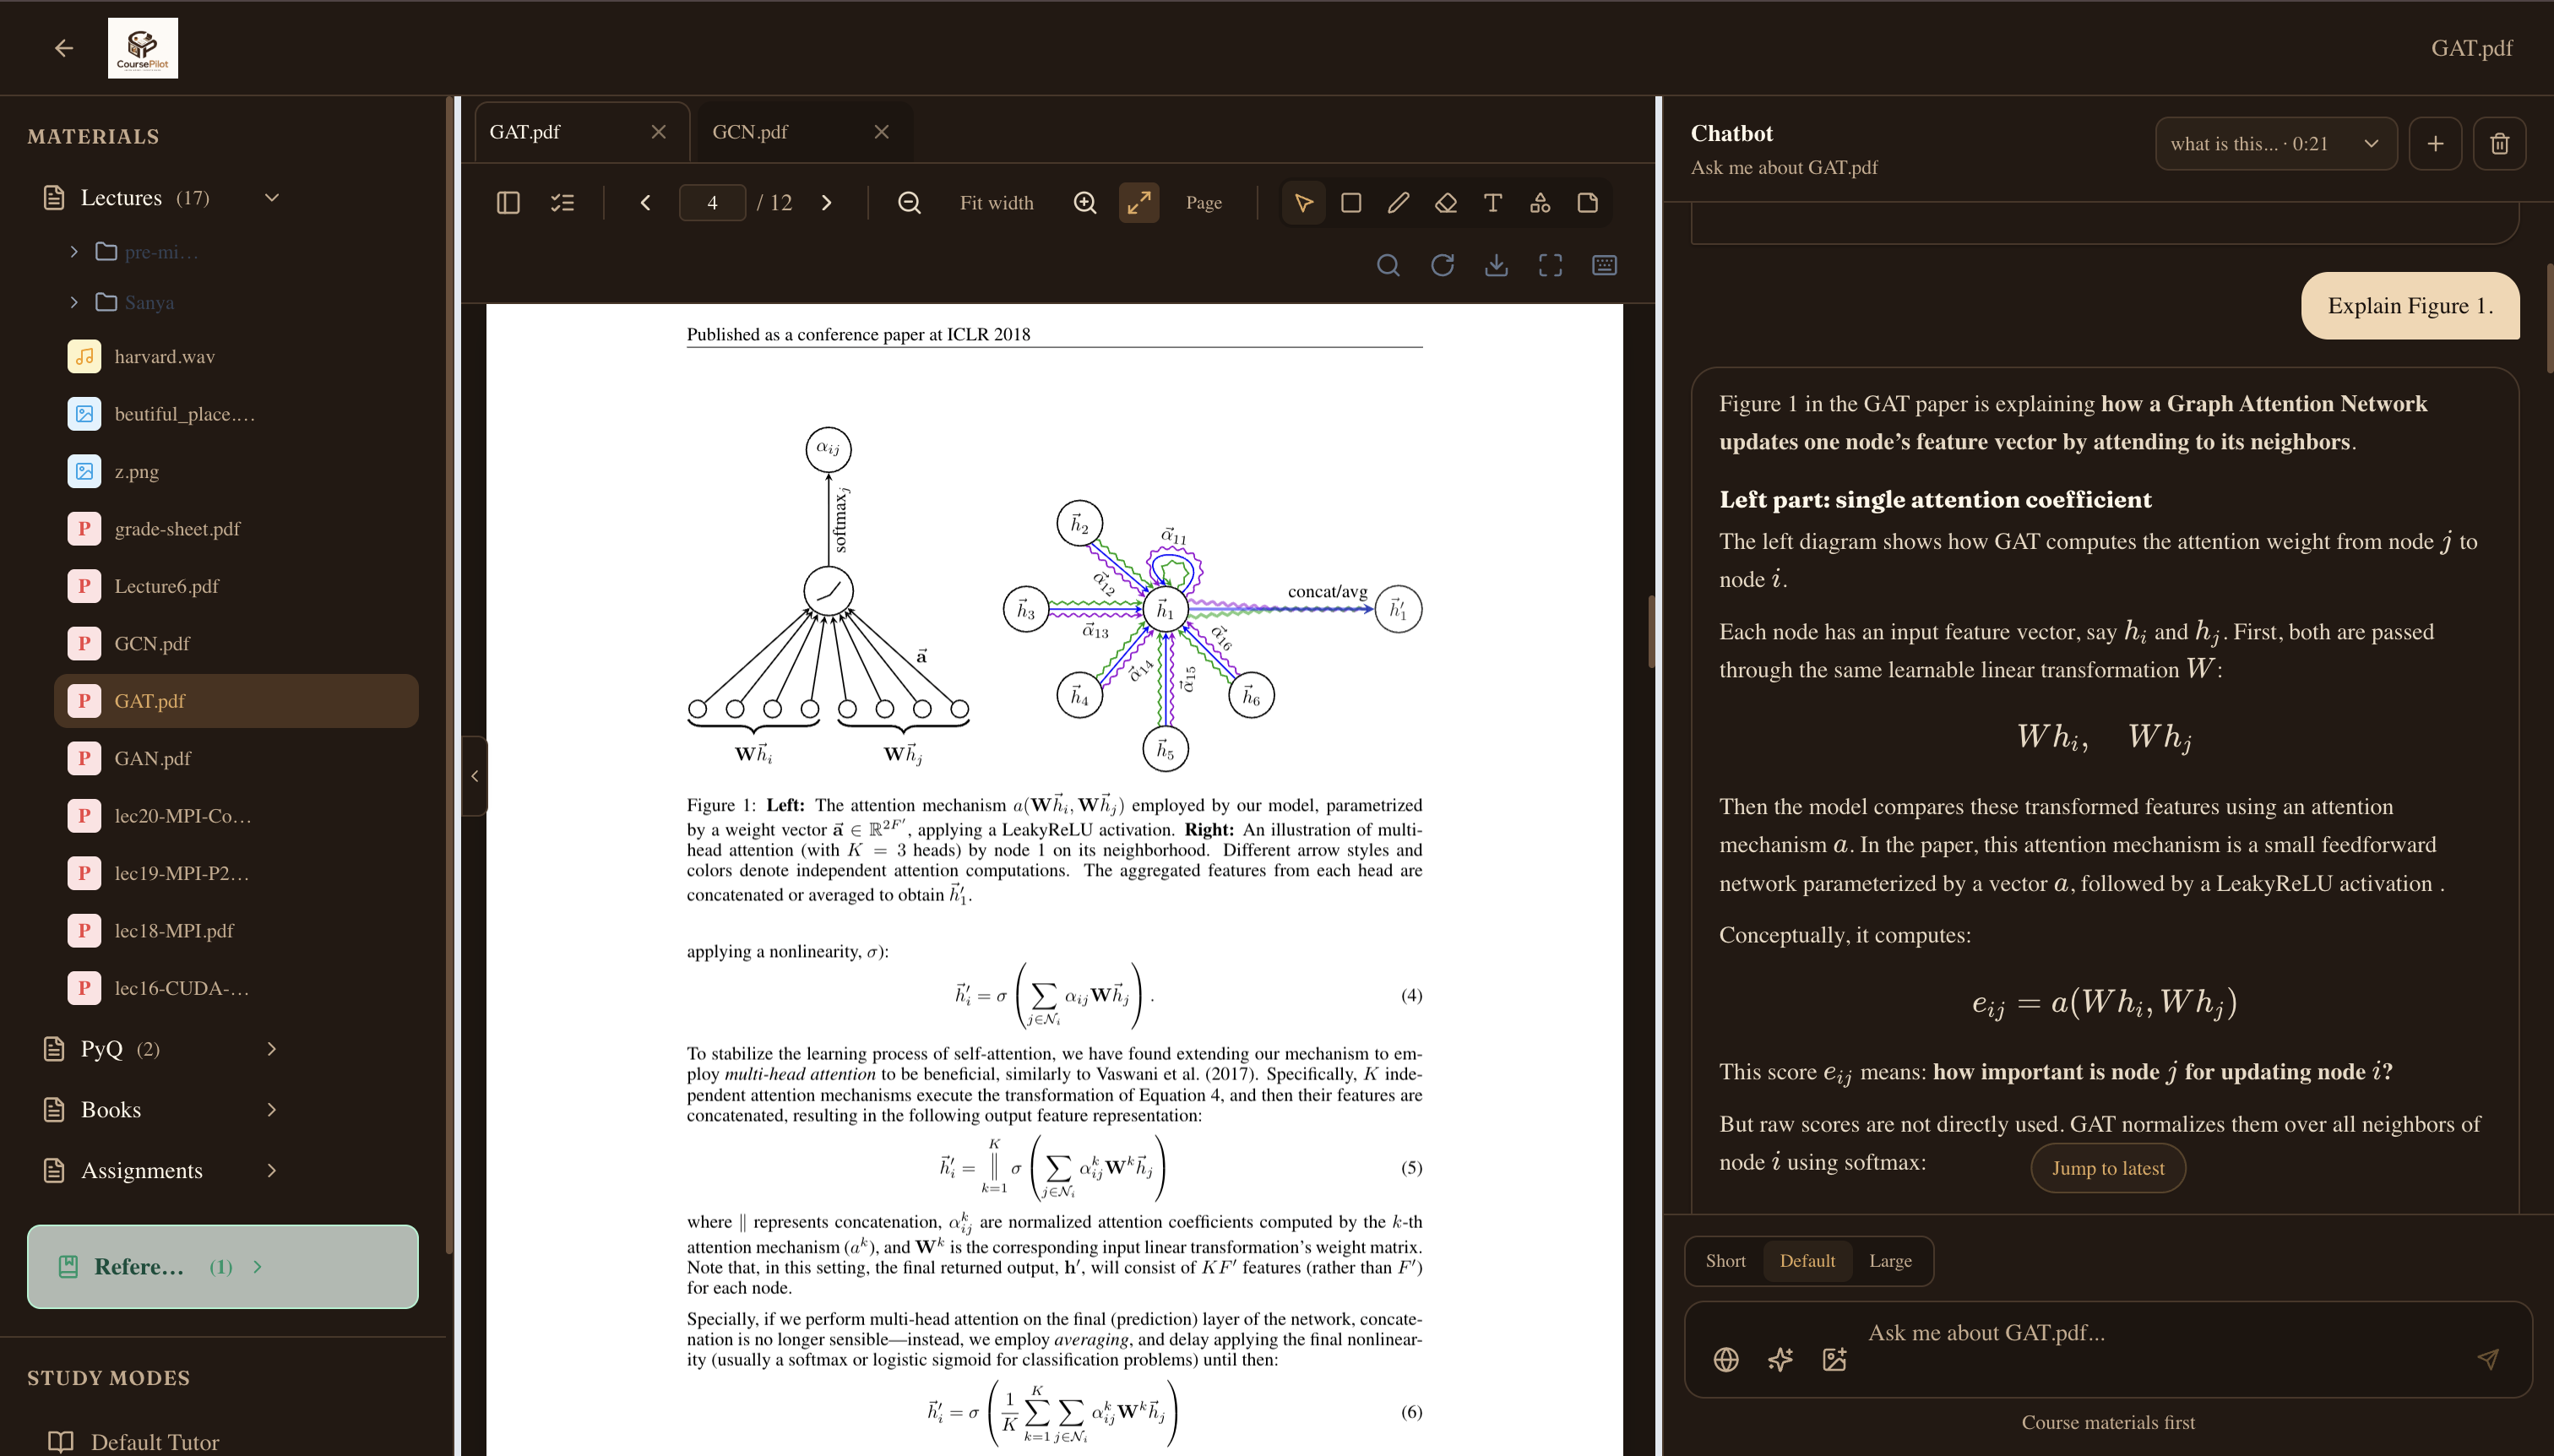
Task: Open grade-sheet.pdf from materials
Action: [x=236, y=529]
